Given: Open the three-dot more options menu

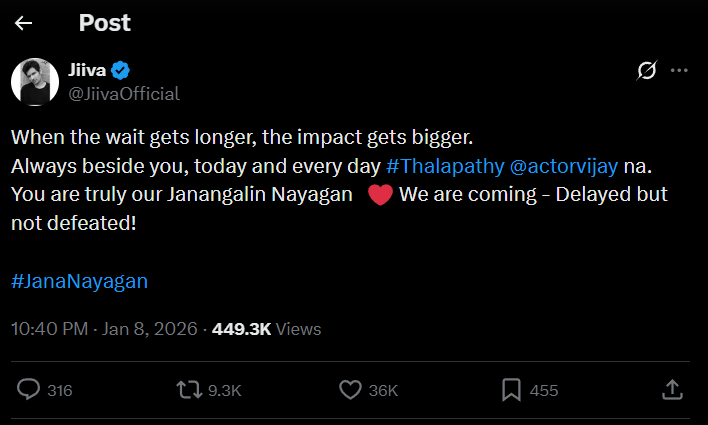Looking at the screenshot, I should [679, 70].
